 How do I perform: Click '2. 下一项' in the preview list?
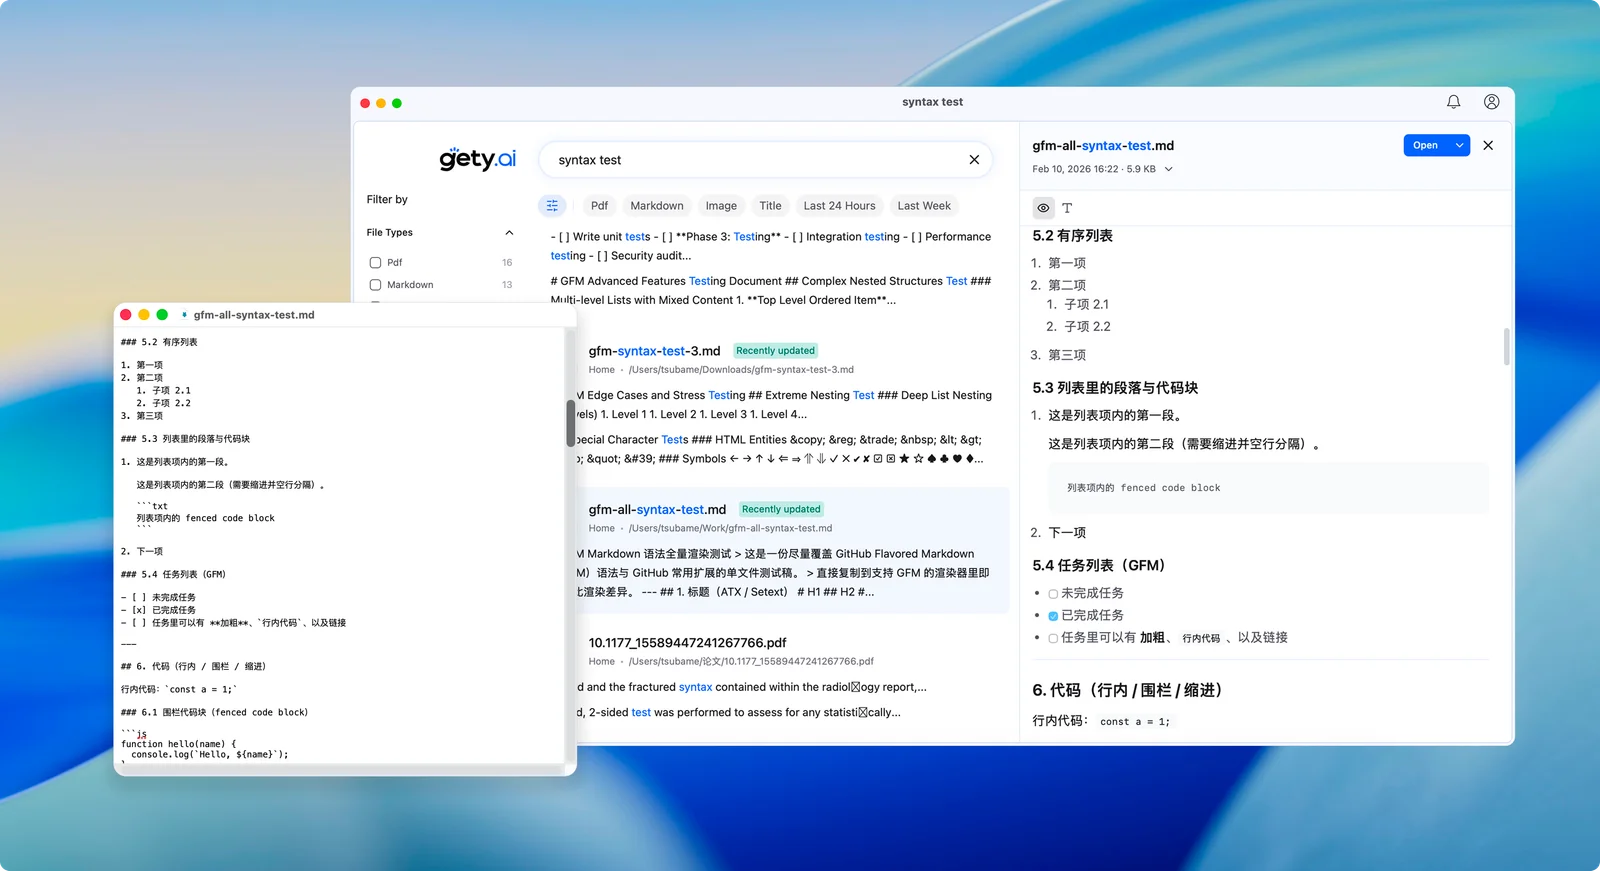coord(1058,533)
